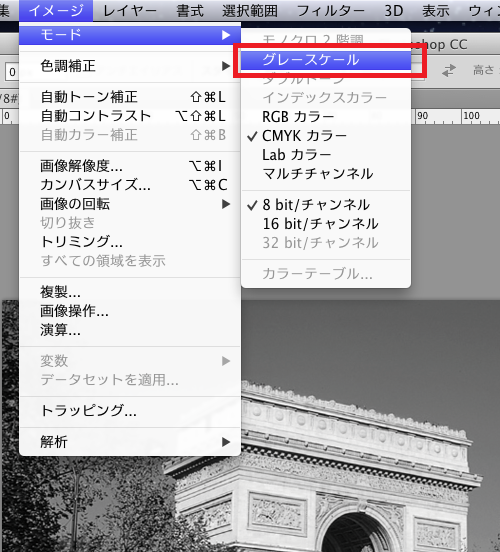Open 画像解像度... dialog
This screenshot has width=500, height=552.
(x=130, y=166)
